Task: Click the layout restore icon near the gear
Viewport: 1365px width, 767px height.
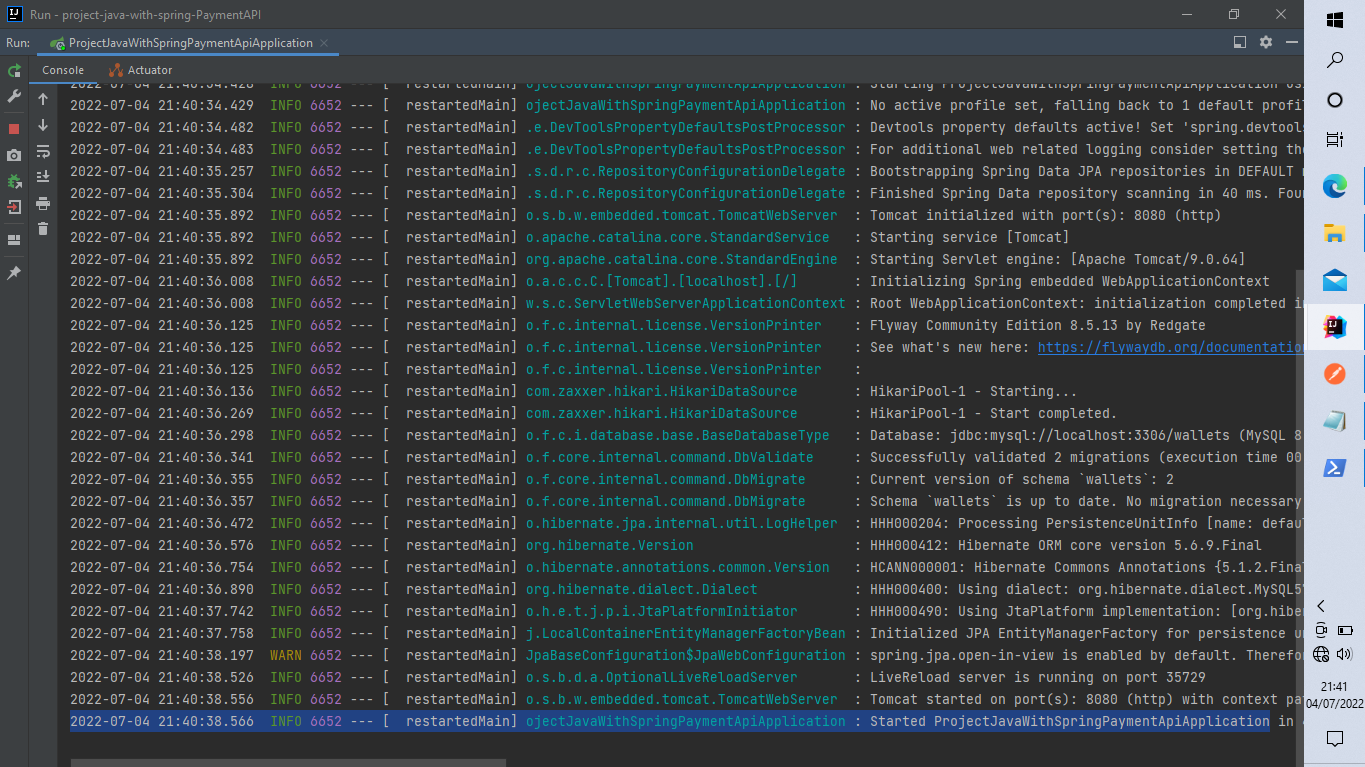Action: click(1240, 42)
